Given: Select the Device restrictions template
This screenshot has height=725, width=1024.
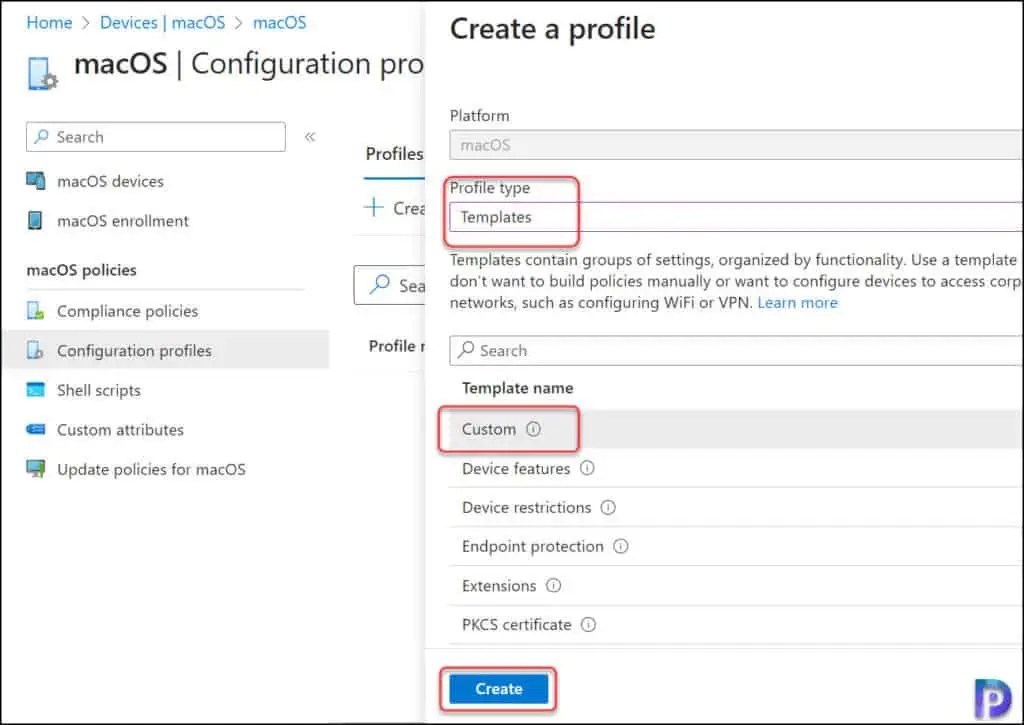Looking at the screenshot, I should (x=526, y=508).
